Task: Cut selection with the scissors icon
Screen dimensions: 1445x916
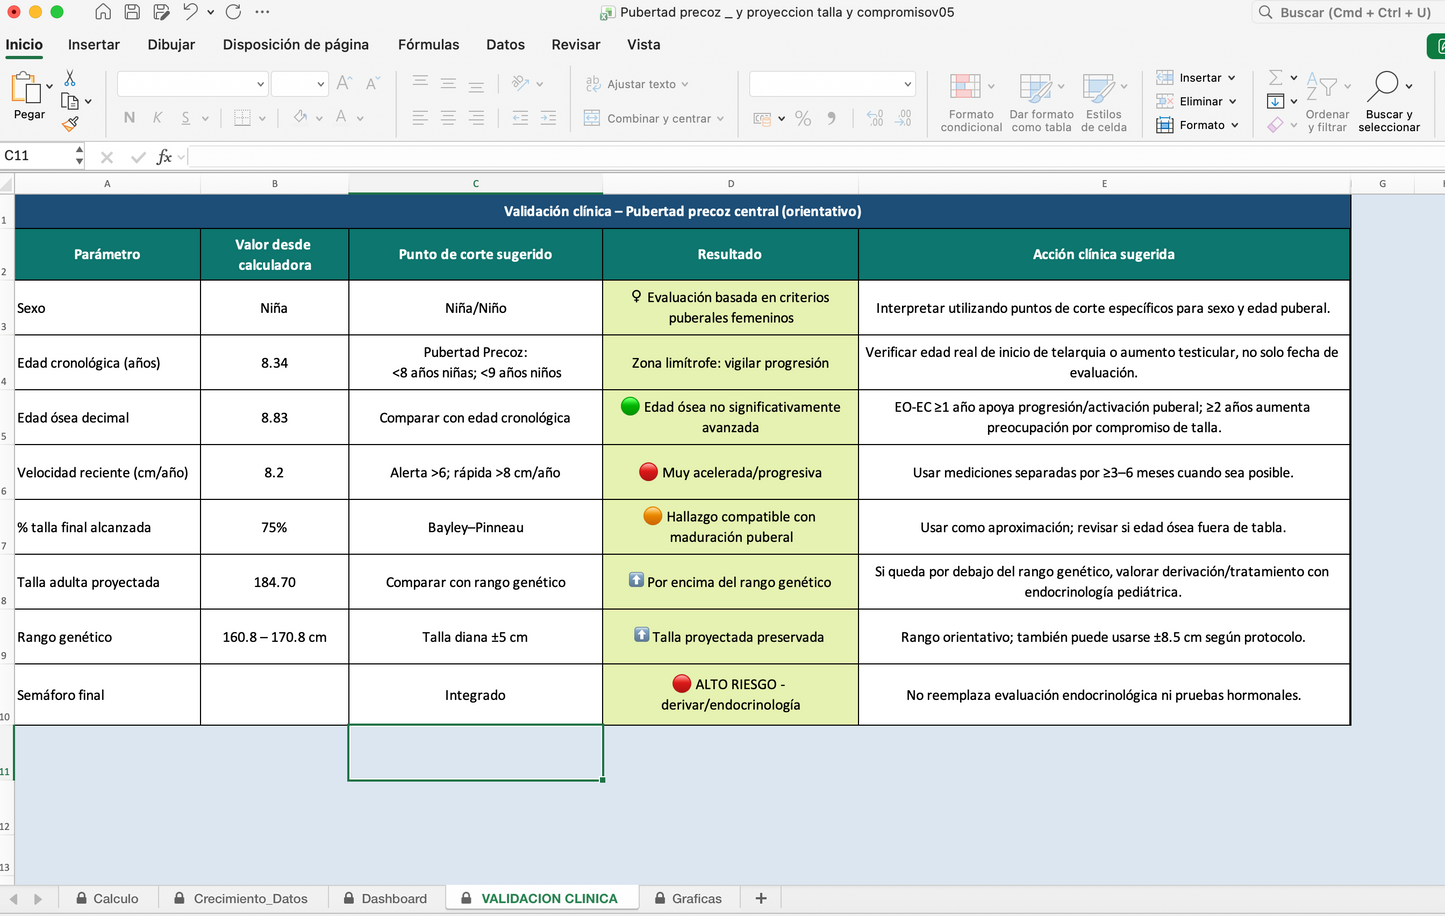Action: coord(70,78)
